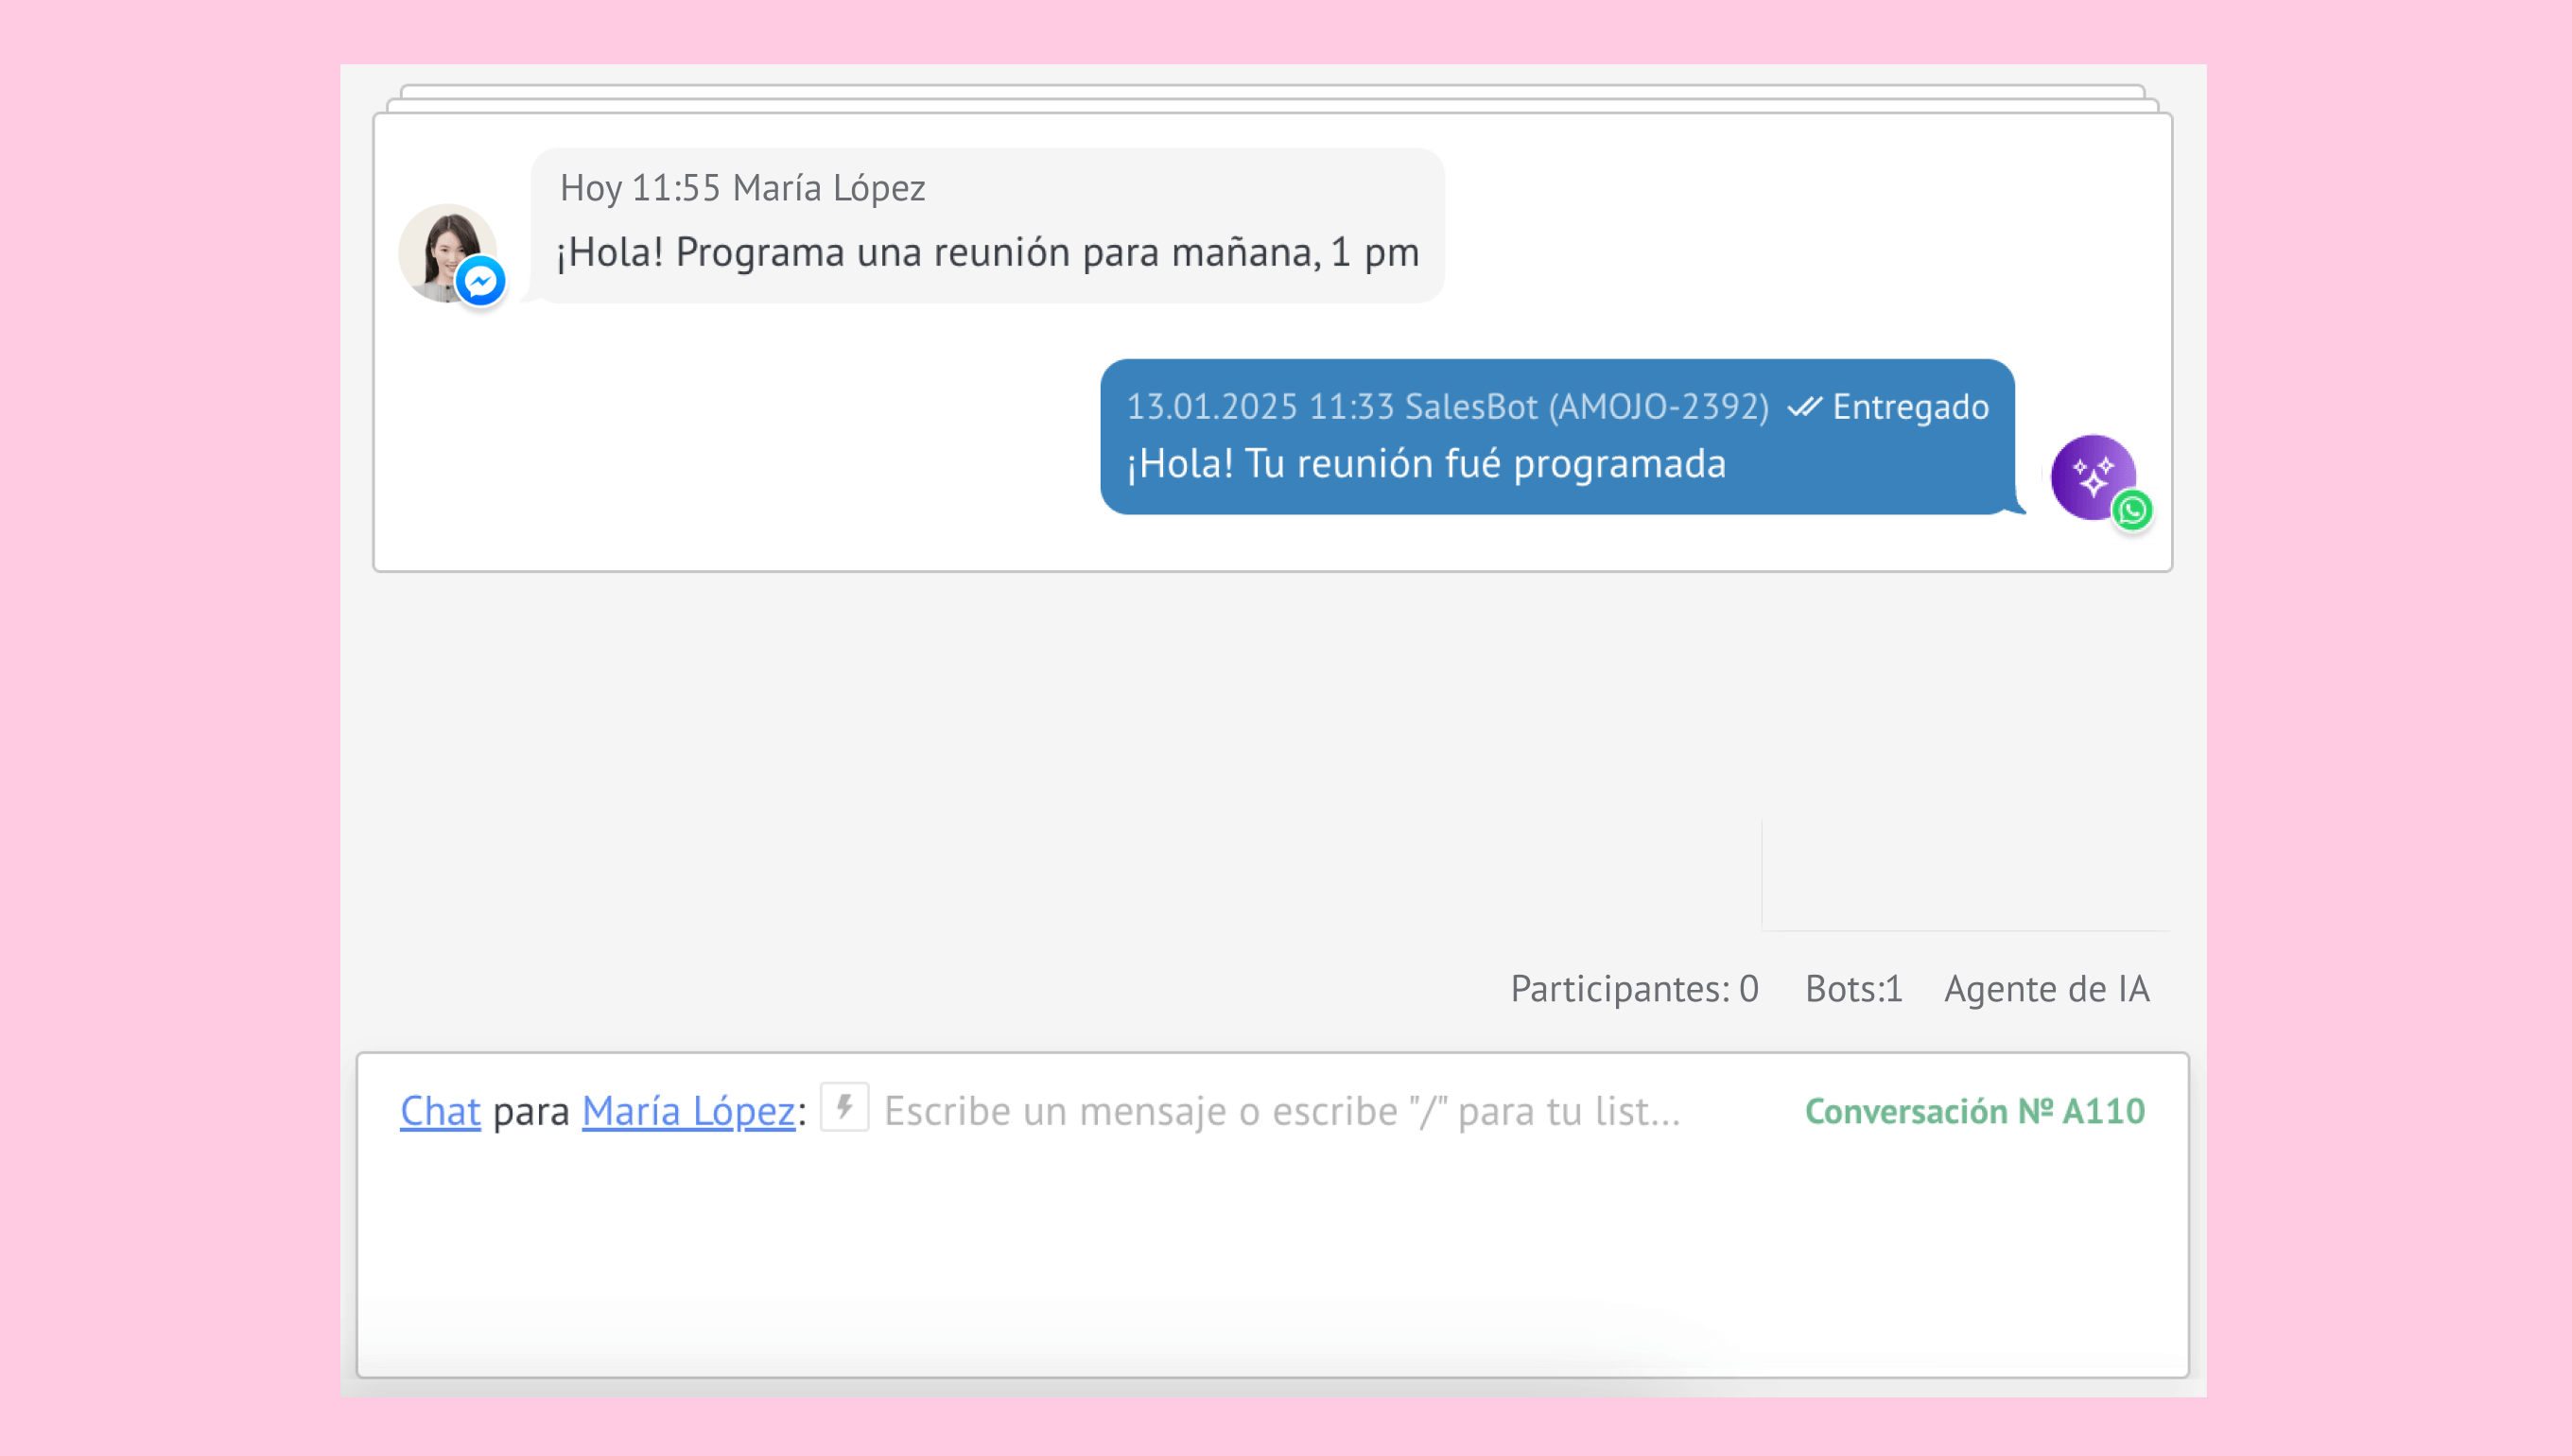
Task: Focus the message input field
Action: [1280, 1111]
